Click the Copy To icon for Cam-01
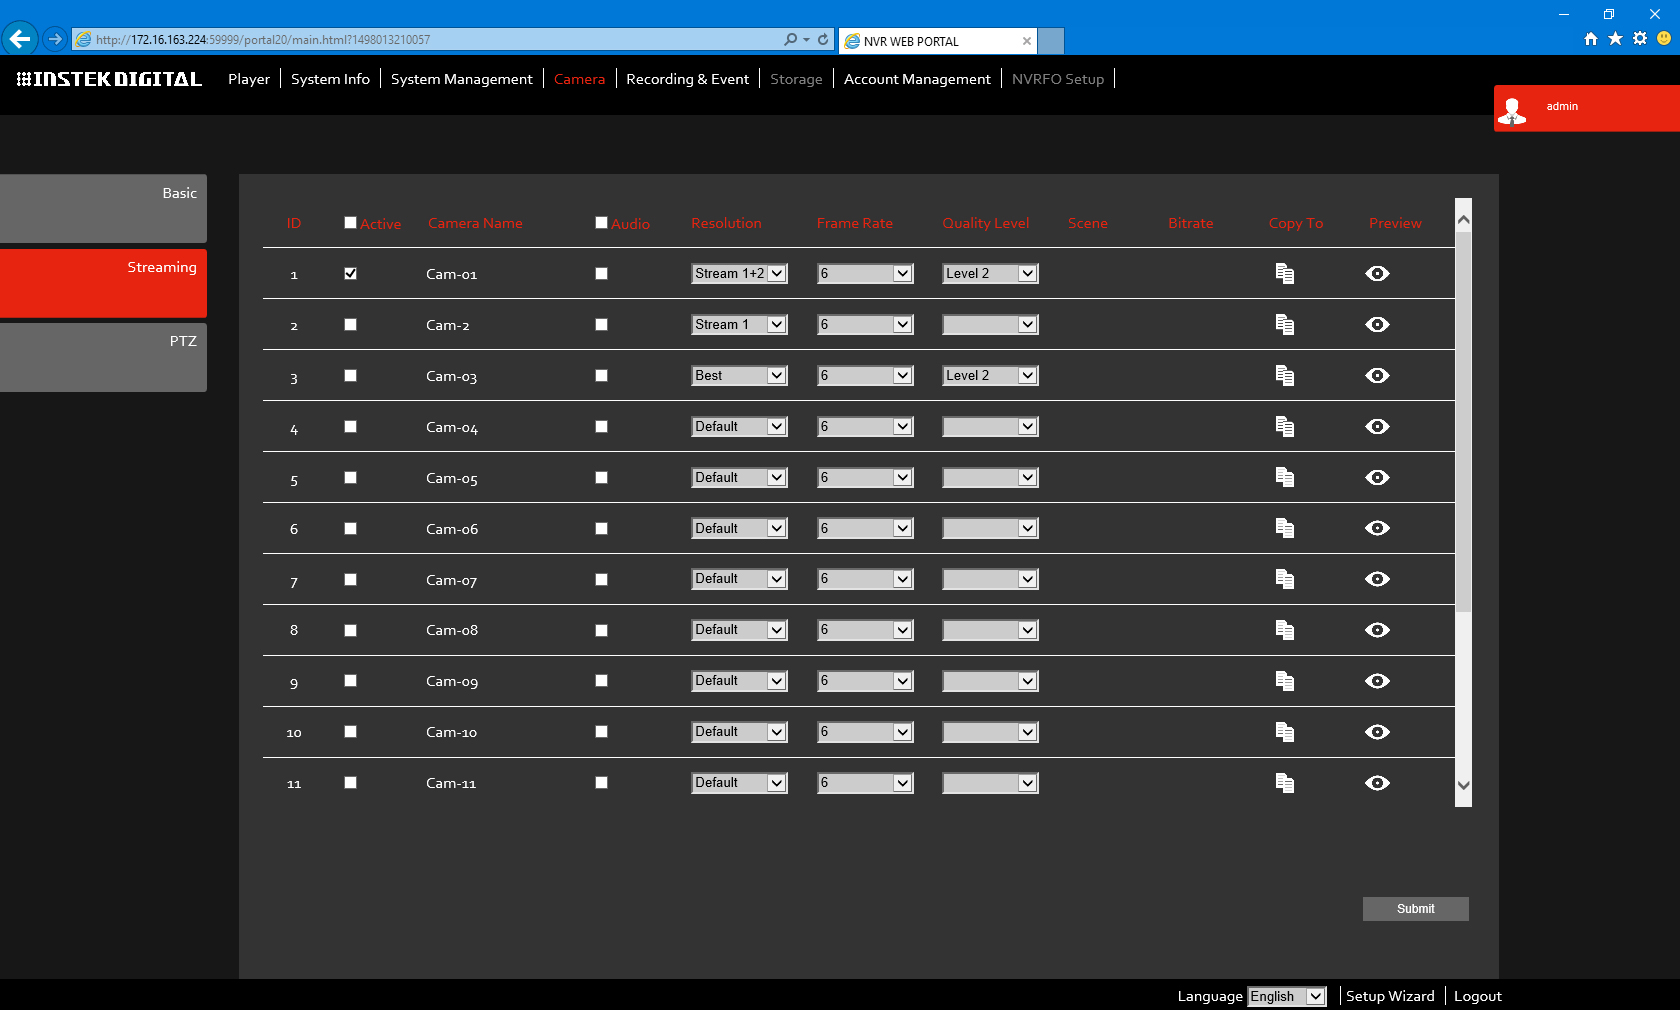 [1285, 274]
